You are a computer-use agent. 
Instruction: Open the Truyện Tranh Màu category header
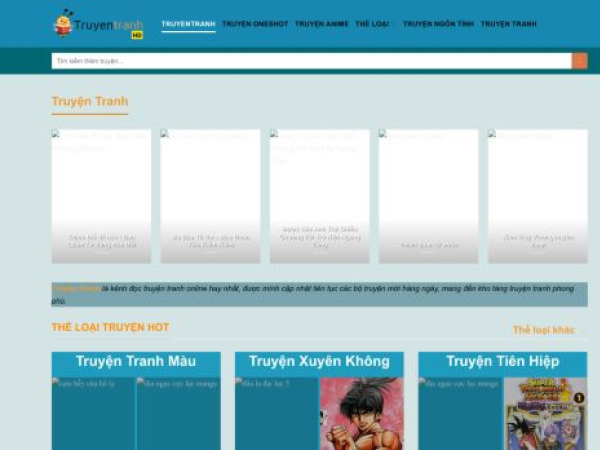136,362
